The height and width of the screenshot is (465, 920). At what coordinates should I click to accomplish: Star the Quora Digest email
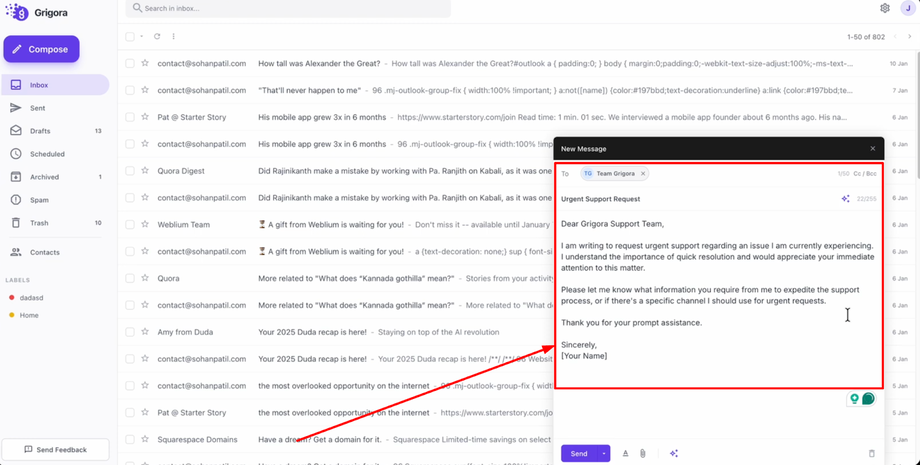click(145, 171)
